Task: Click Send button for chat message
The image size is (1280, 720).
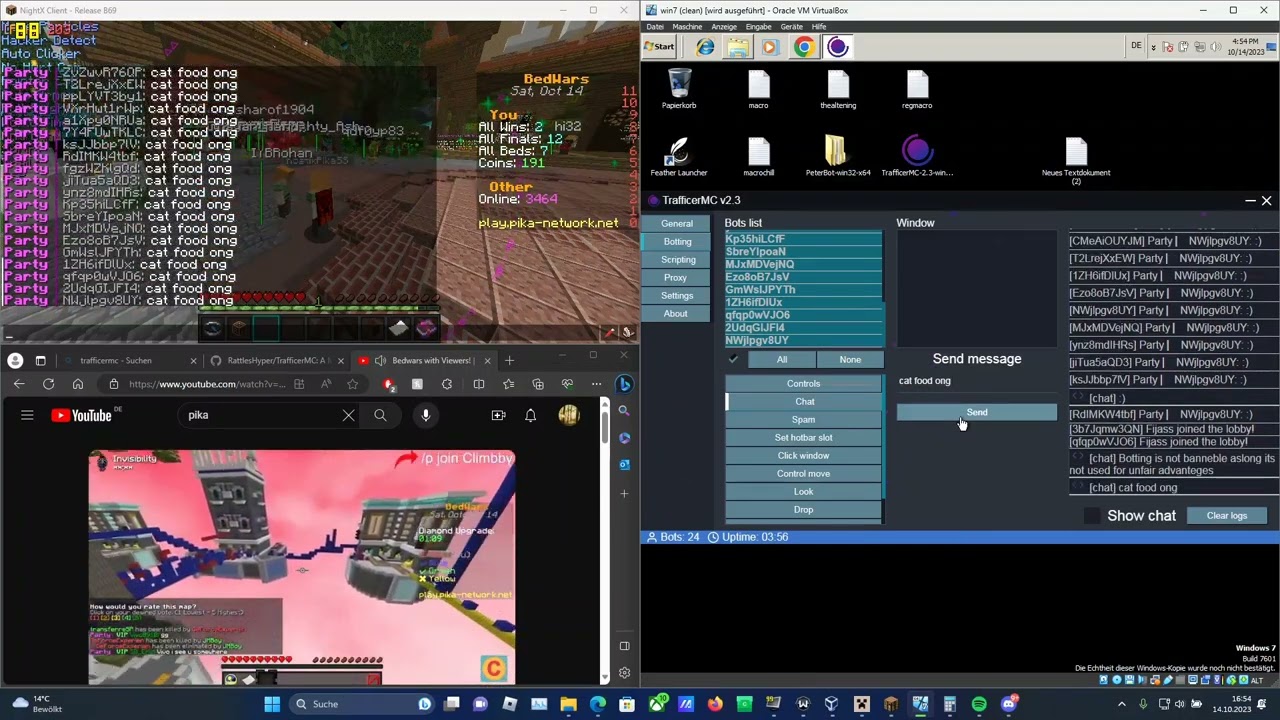Action: (976, 412)
